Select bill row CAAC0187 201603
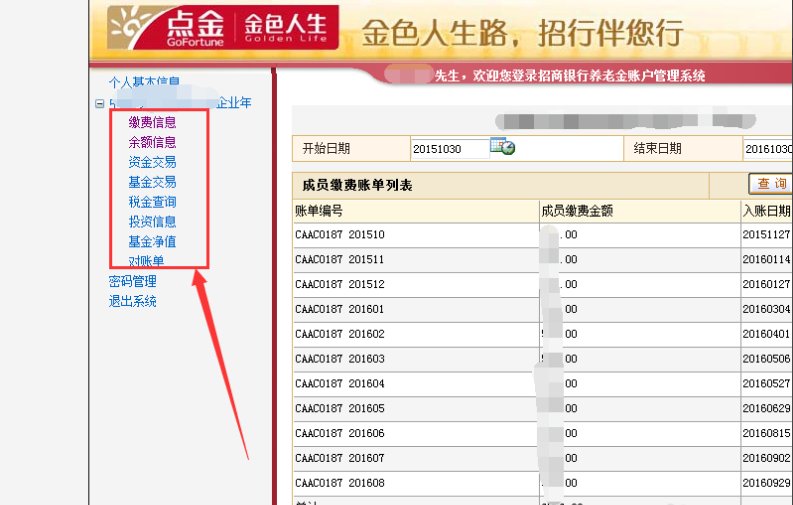 click(x=340, y=358)
